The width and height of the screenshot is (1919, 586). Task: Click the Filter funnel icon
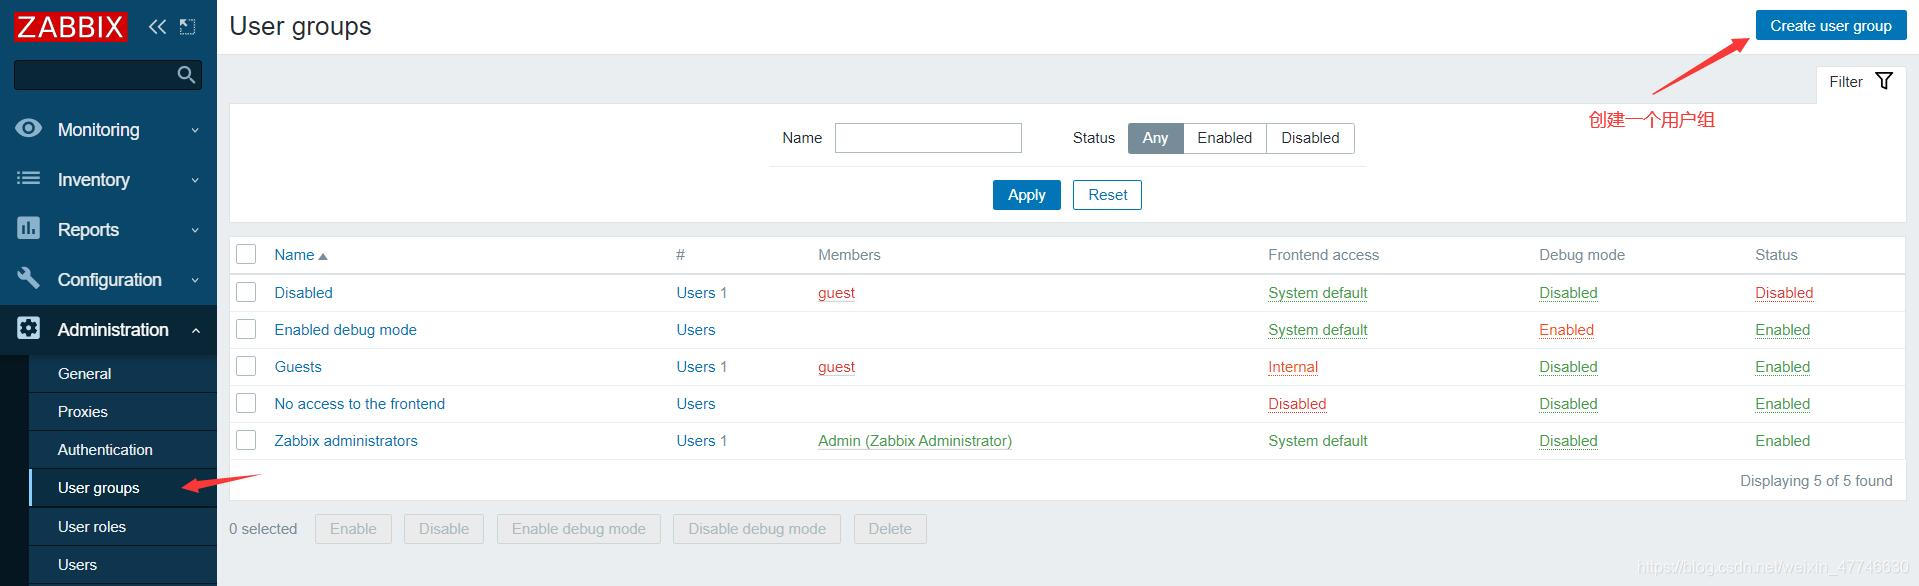(x=1884, y=81)
